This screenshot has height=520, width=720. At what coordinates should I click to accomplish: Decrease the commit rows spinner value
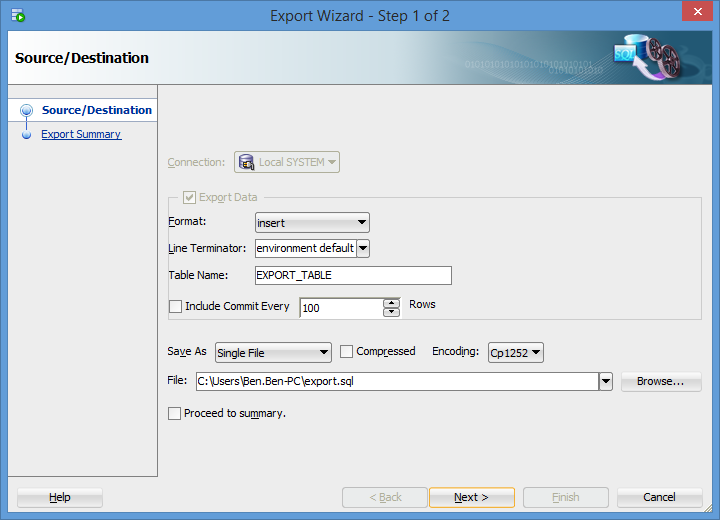point(392,312)
